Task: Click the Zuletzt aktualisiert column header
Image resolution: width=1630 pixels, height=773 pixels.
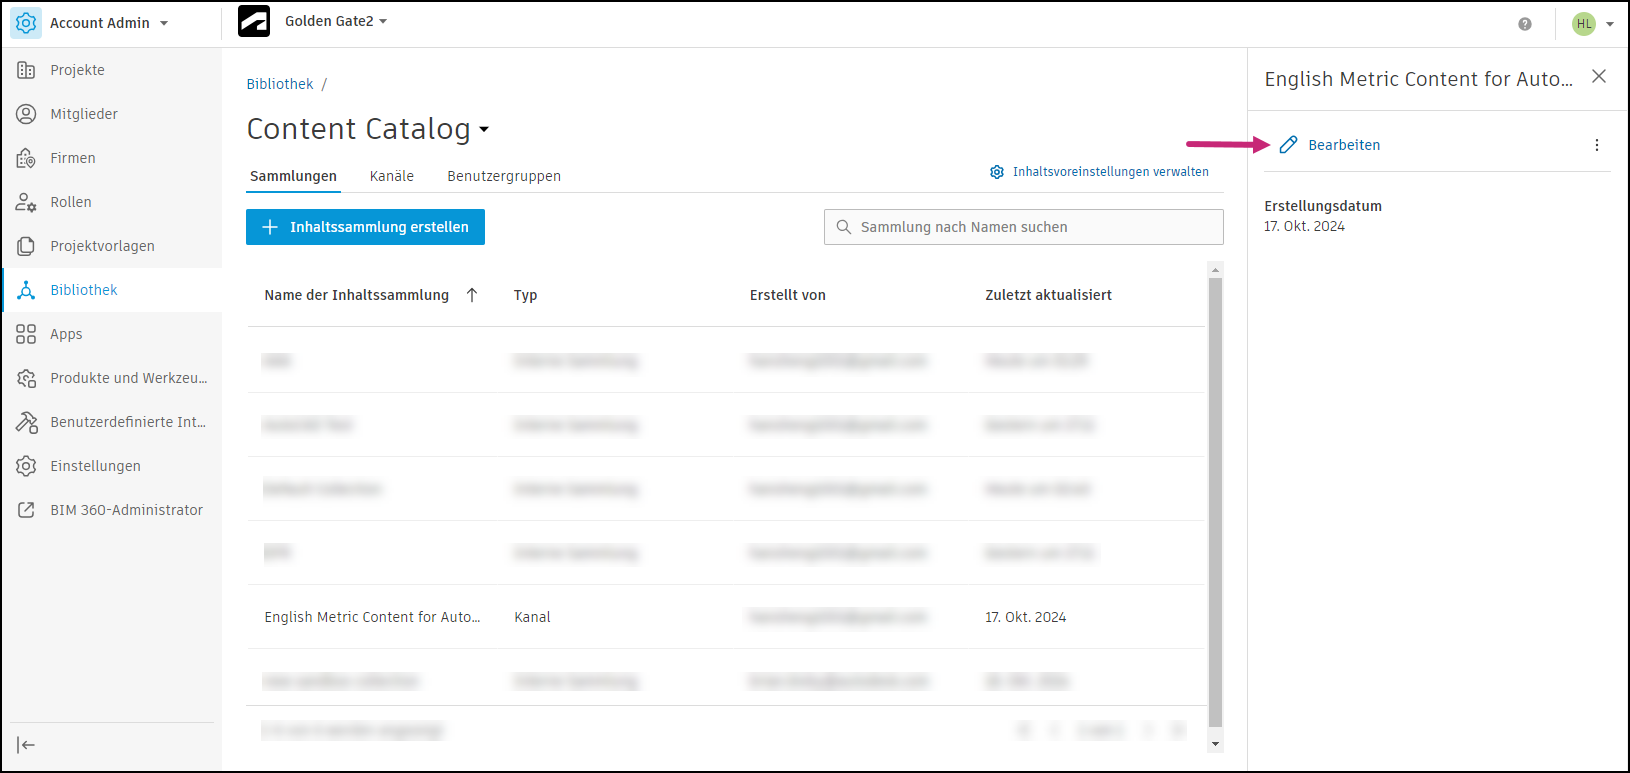Action: coord(1049,295)
